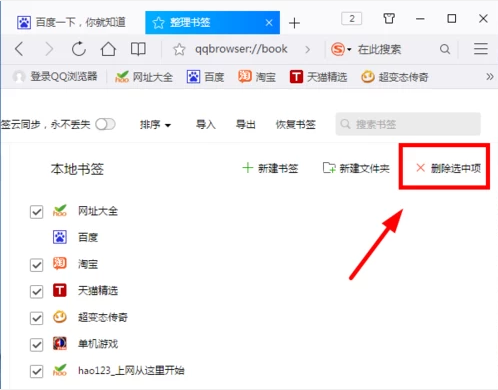Click 删除选中项 to delete selected items
Viewport: 498px width, 390px height.
click(x=448, y=168)
